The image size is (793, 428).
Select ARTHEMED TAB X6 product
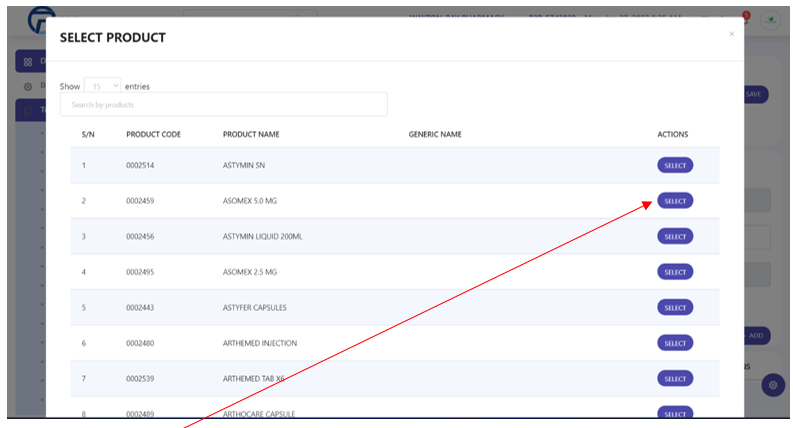point(675,378)
